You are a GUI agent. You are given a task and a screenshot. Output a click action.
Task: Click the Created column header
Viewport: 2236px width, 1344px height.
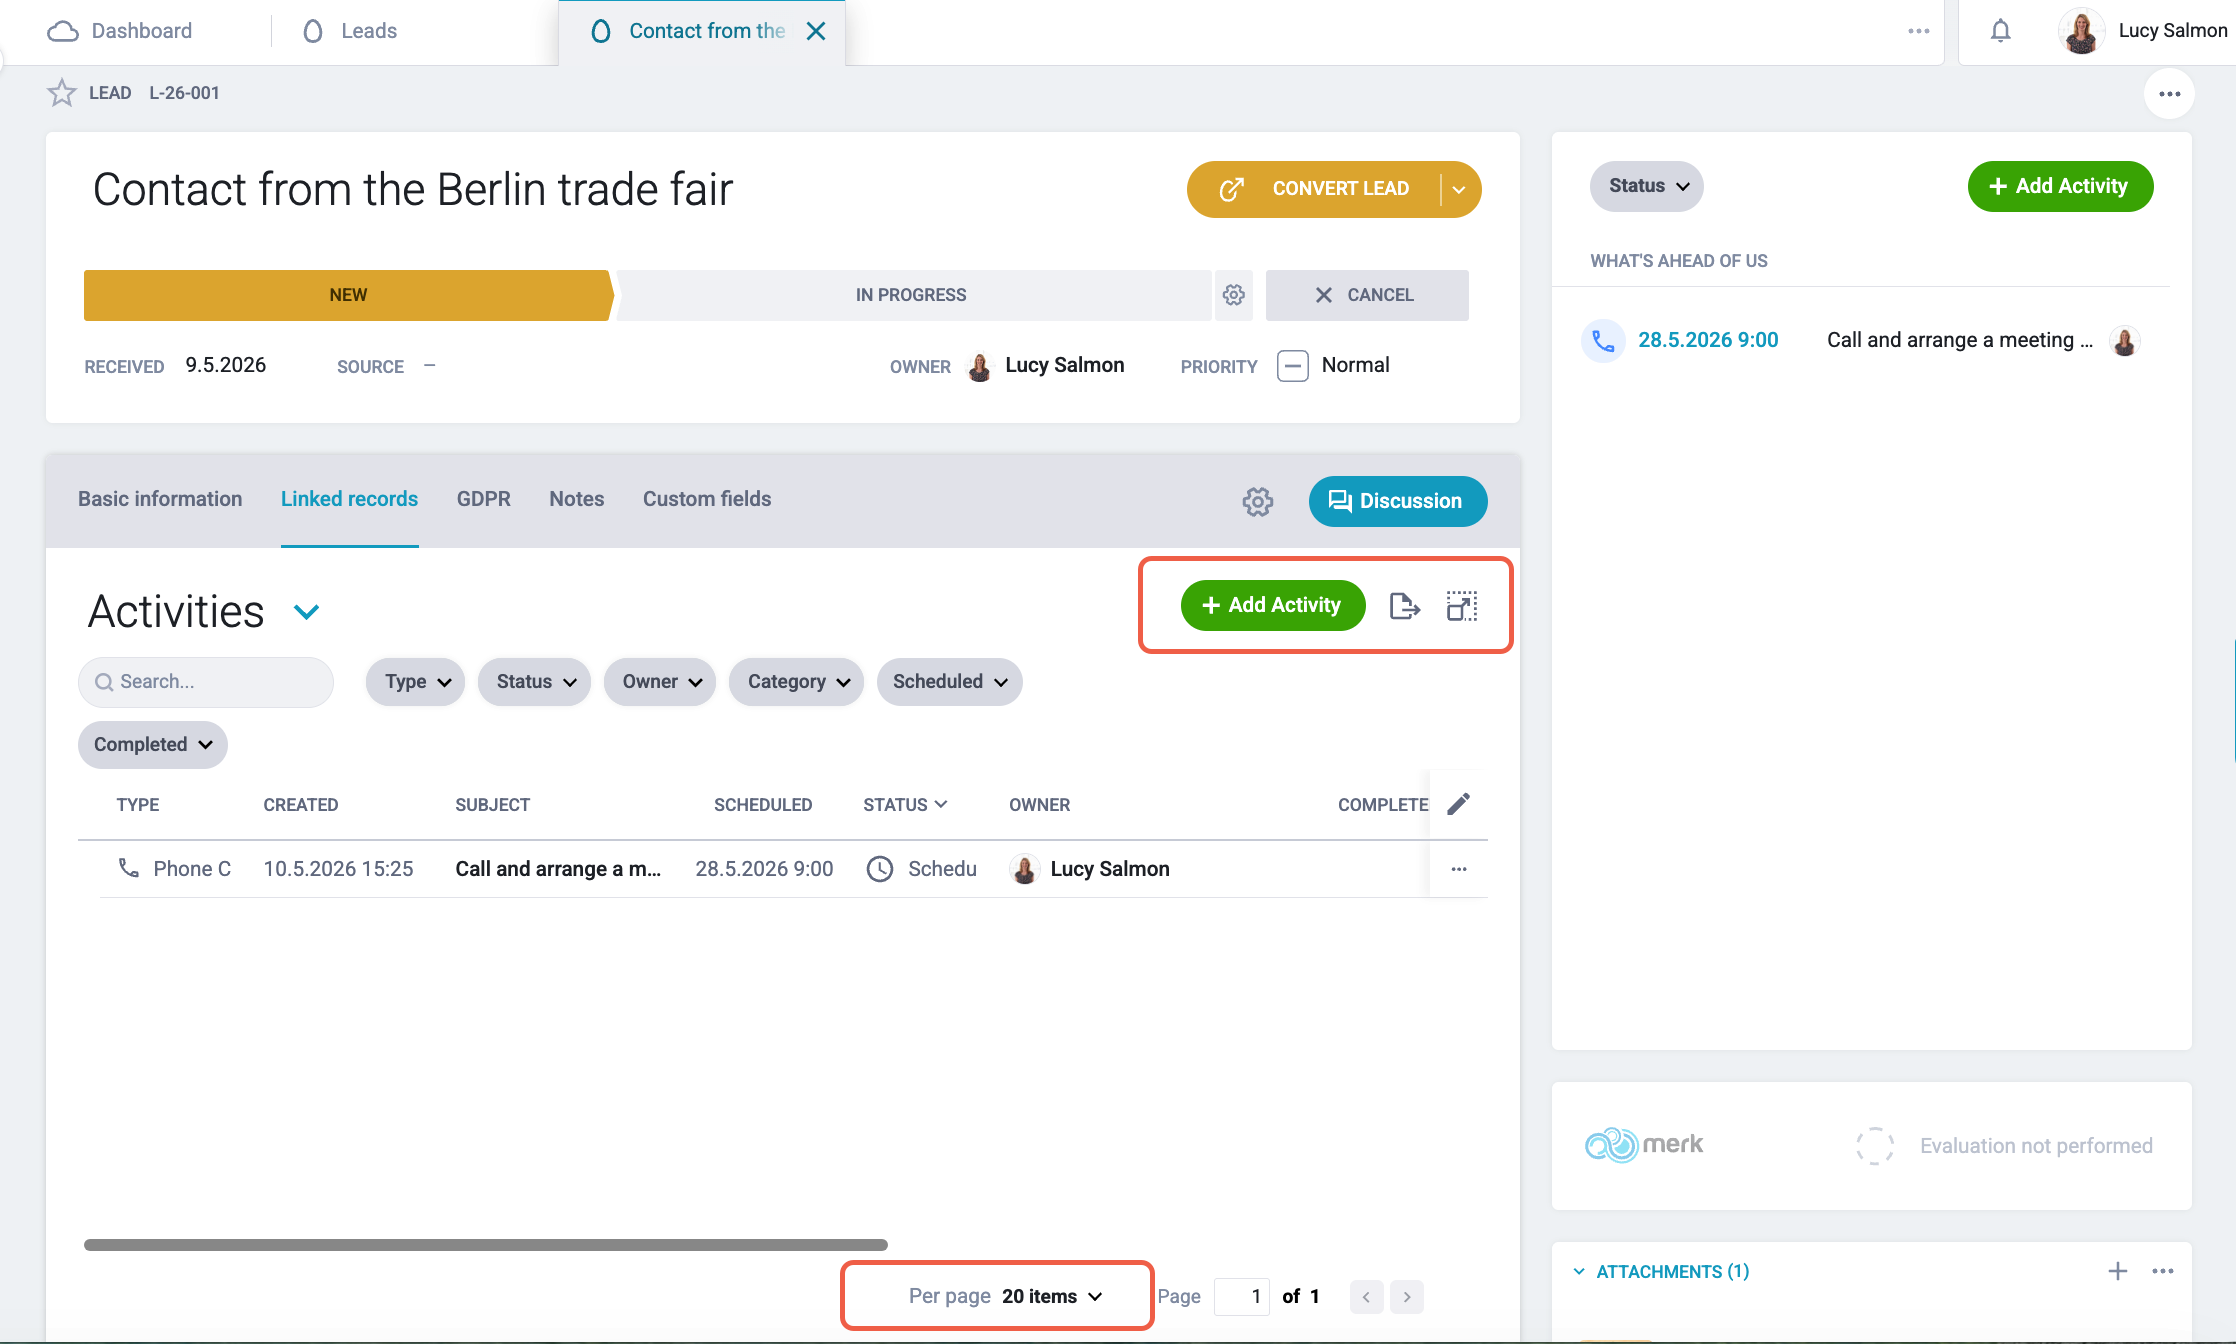tap(301, 805)
